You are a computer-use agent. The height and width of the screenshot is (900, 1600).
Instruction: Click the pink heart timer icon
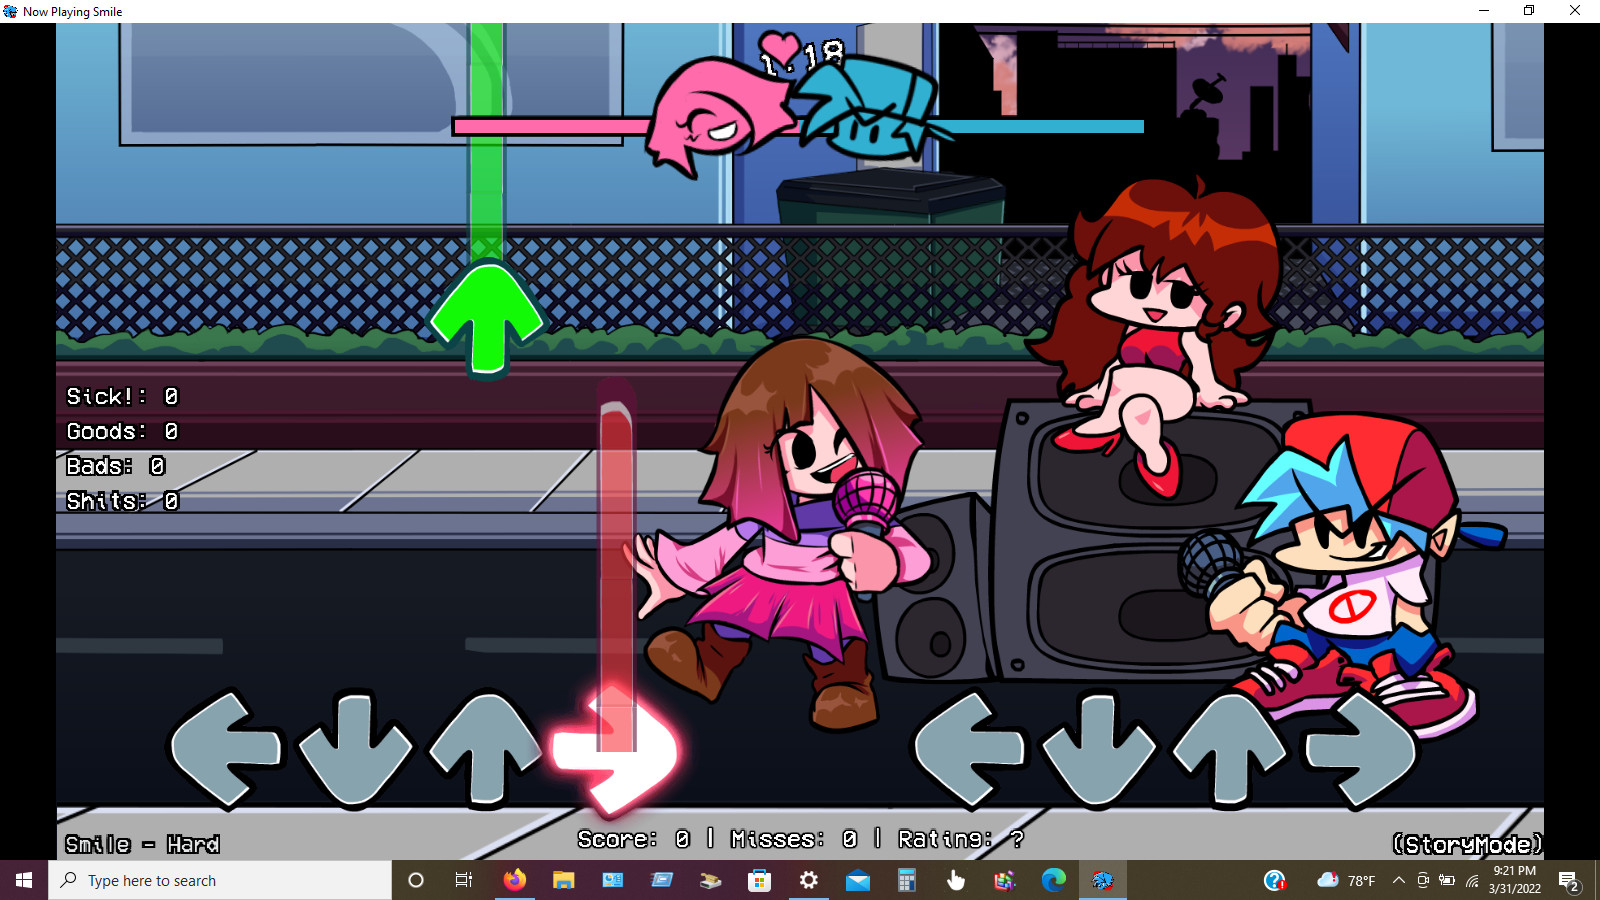[x=779, y=48]
